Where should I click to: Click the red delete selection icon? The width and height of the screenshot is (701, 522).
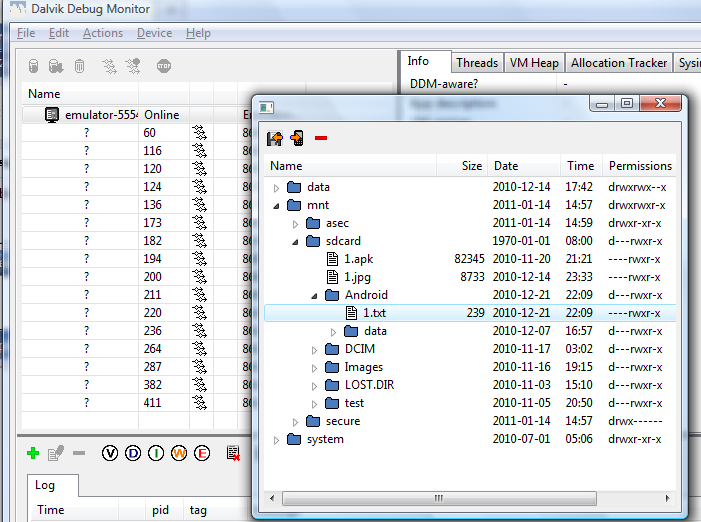pyautogui.click(x=321, y=138)
